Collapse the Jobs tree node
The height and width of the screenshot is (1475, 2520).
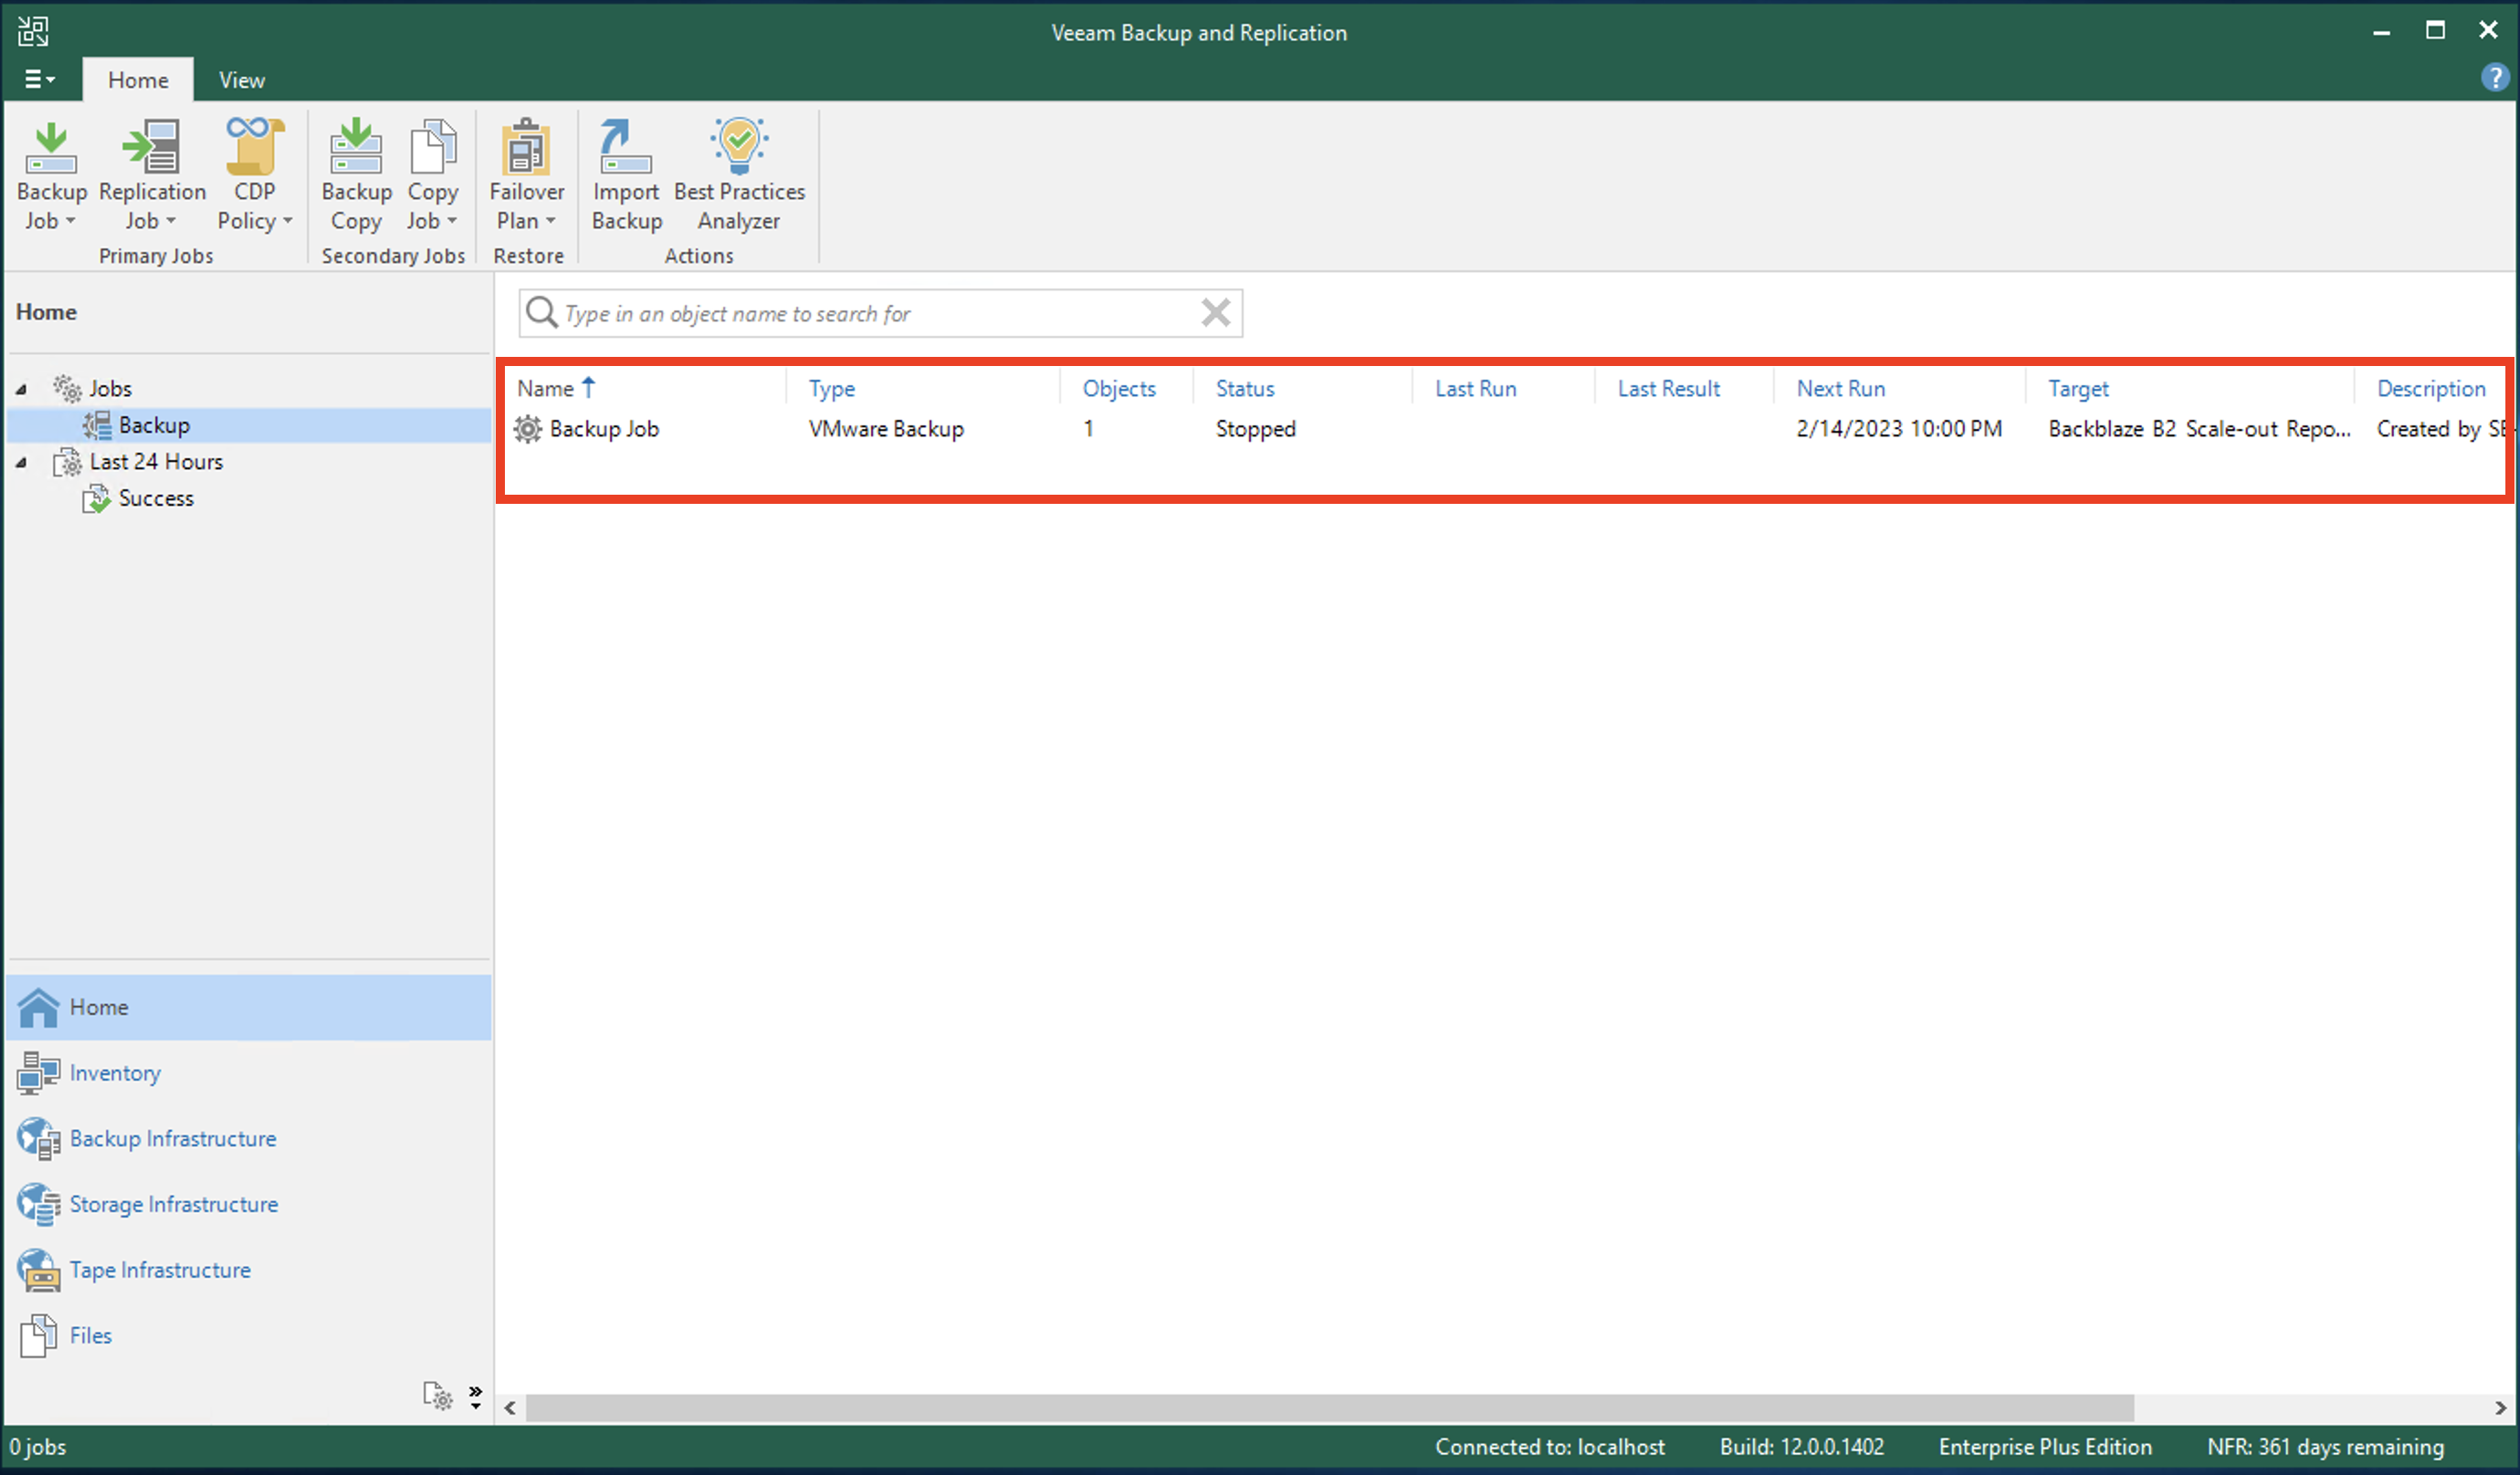point(21,389)
